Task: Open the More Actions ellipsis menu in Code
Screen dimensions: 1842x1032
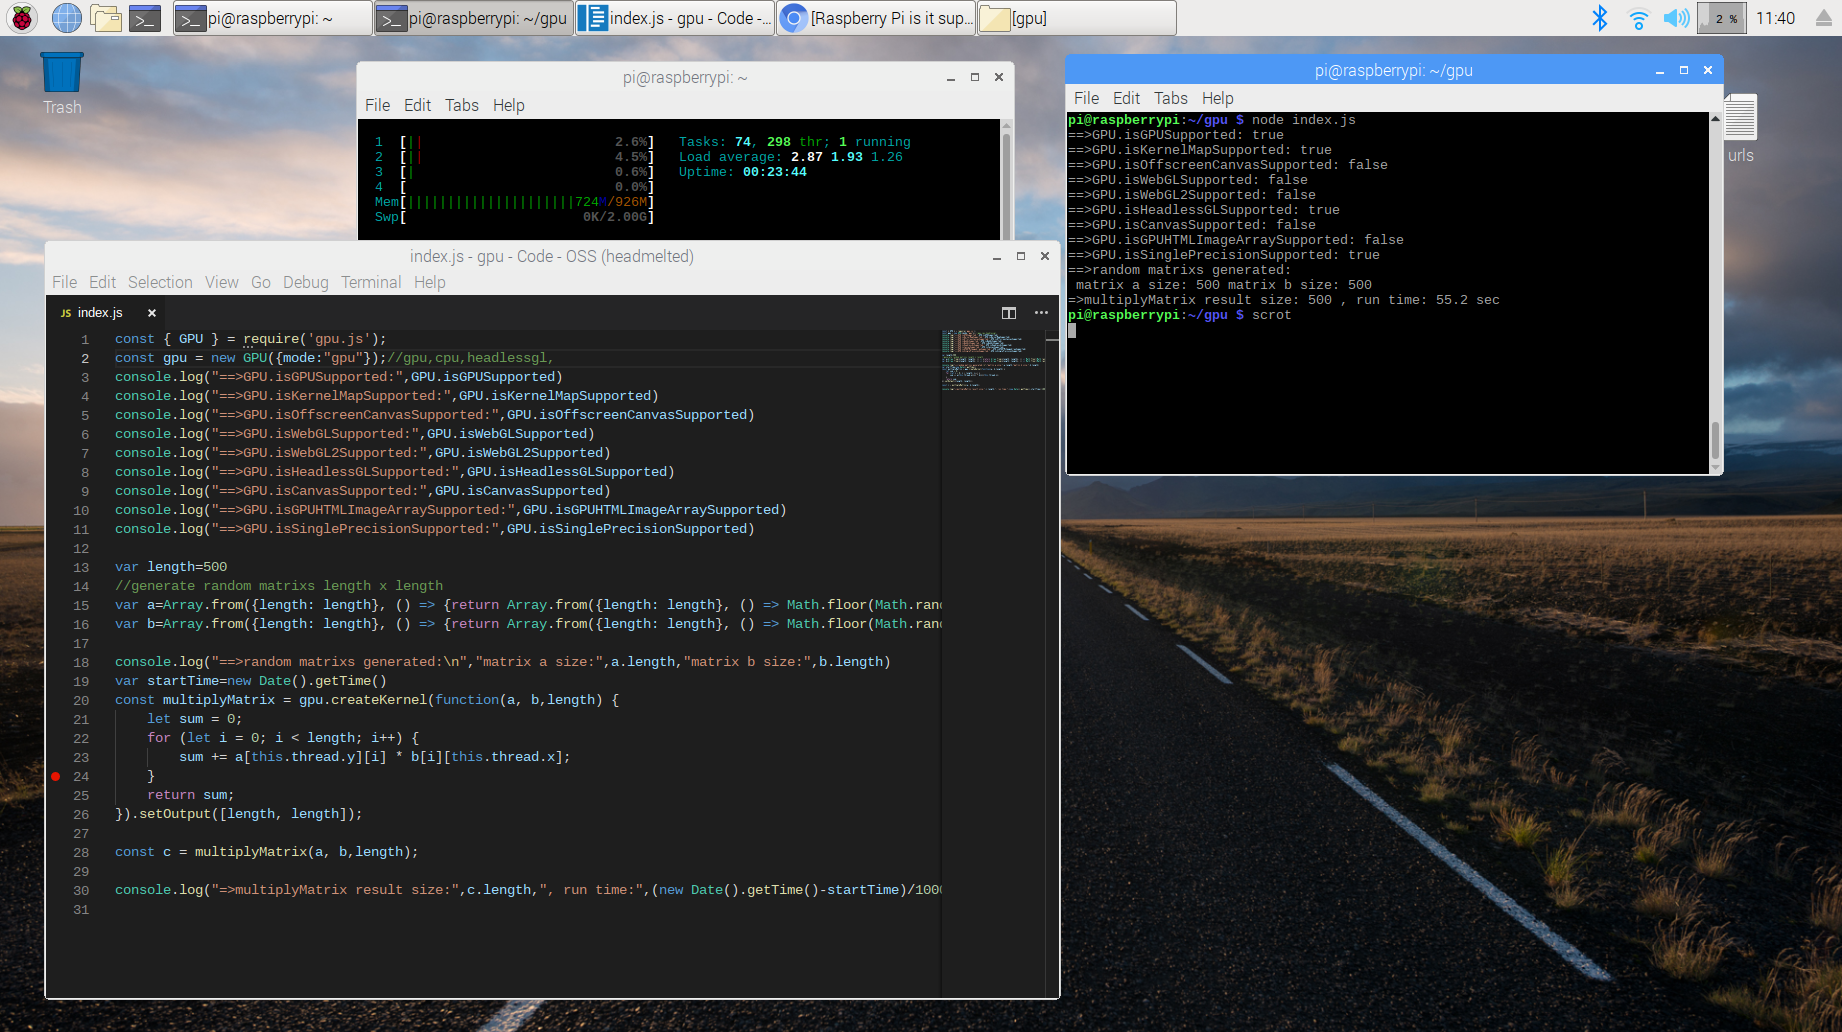Action: tap(1040, 312)
